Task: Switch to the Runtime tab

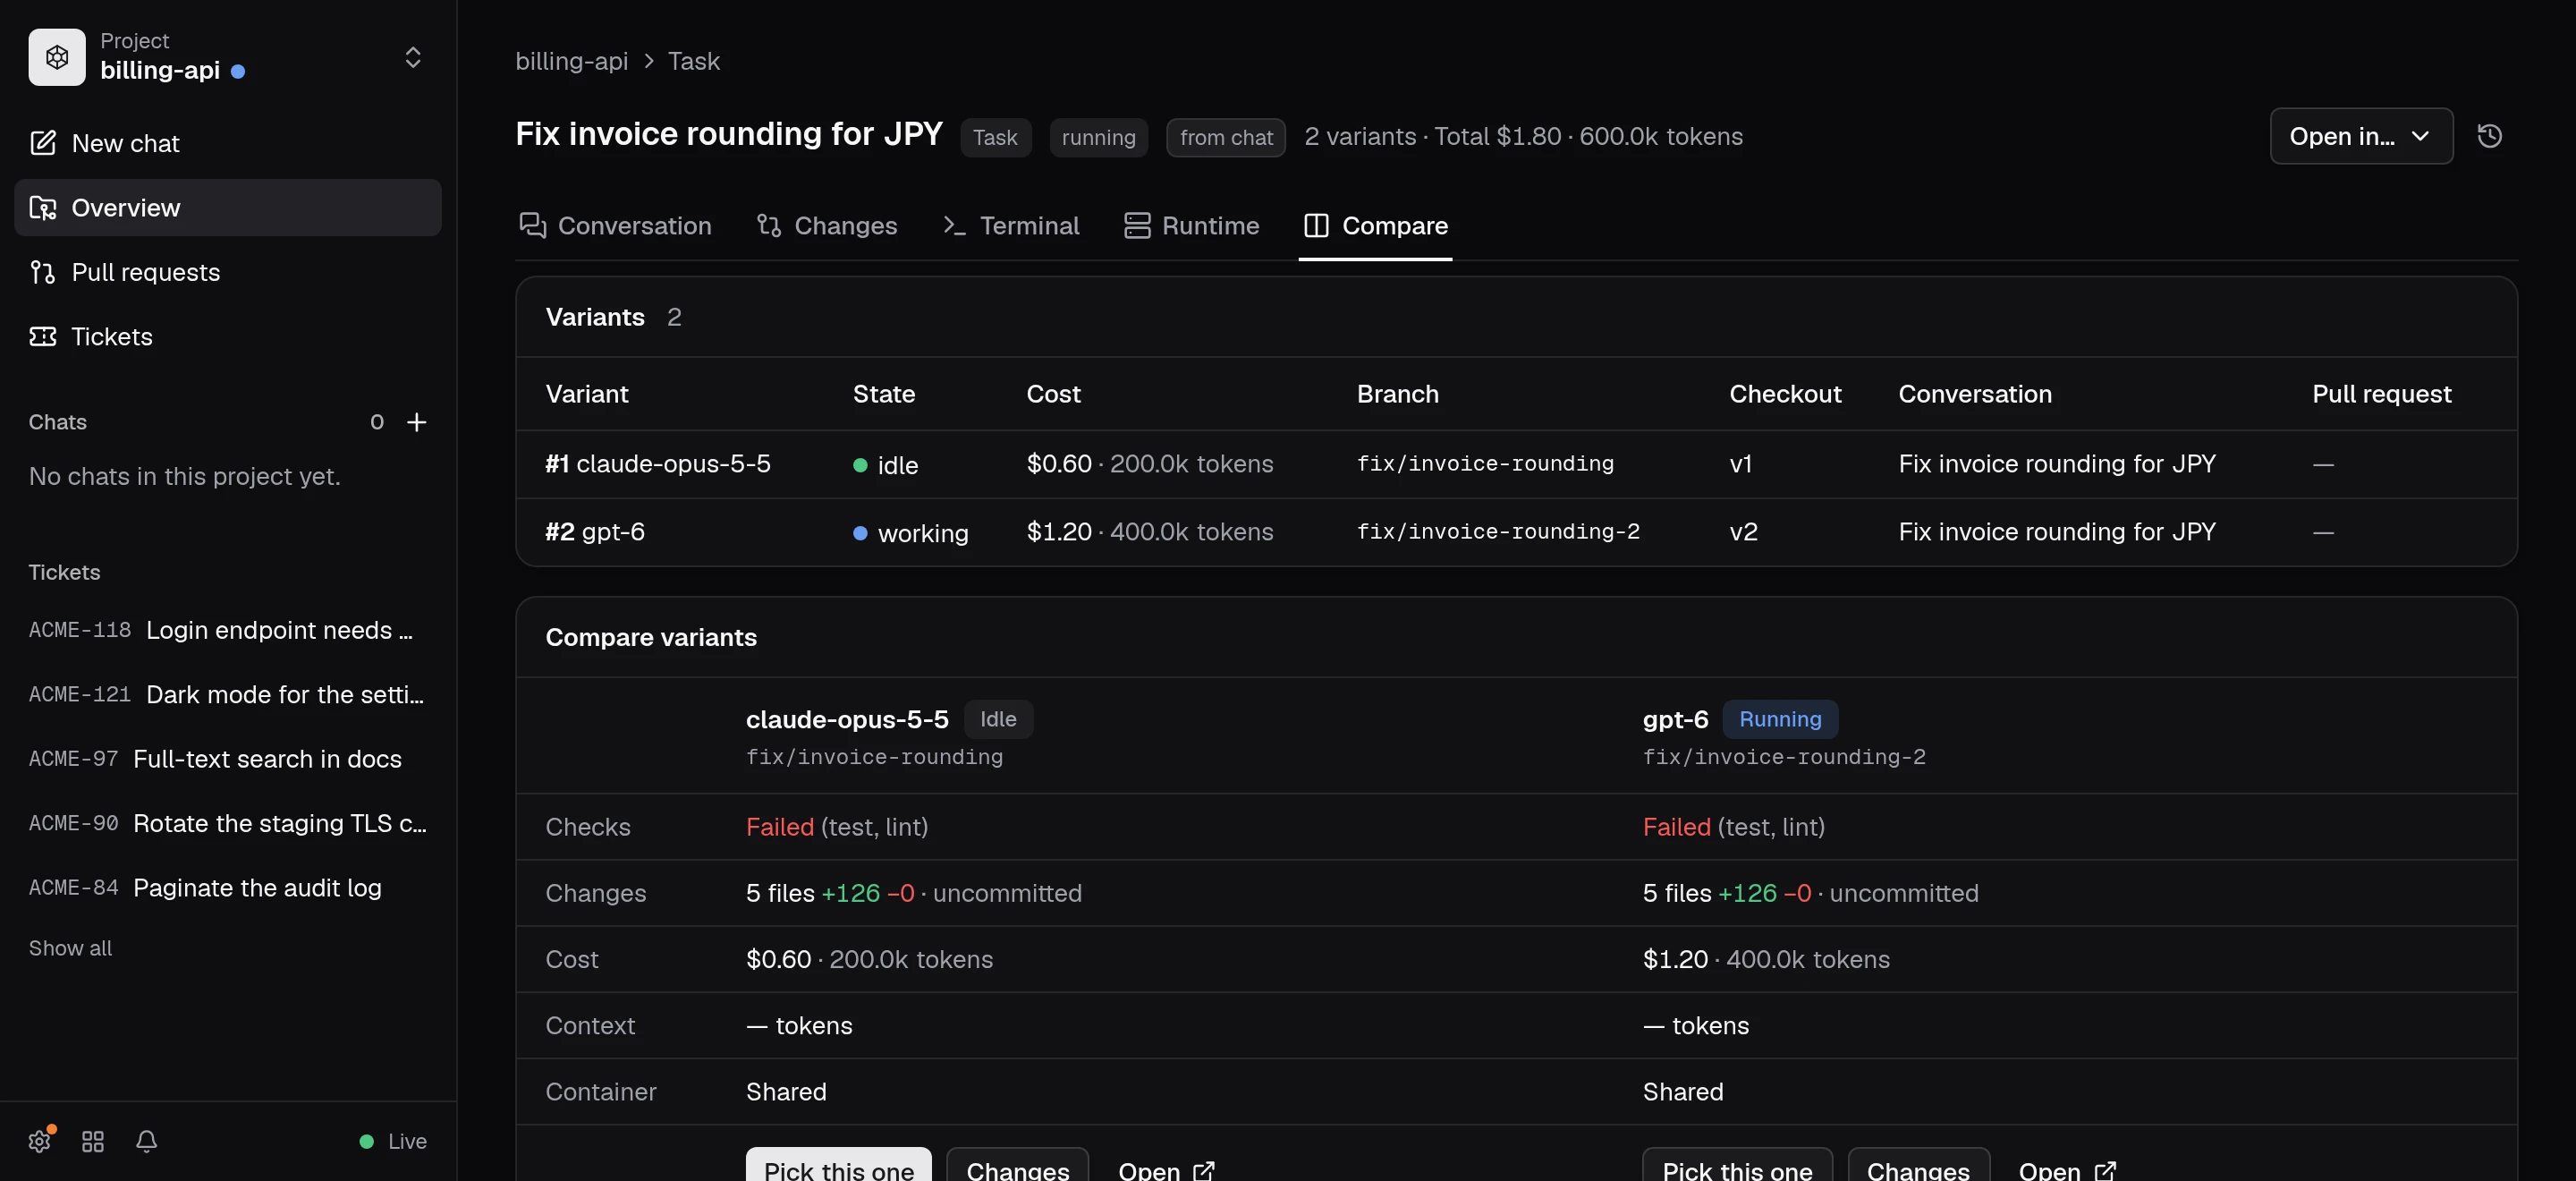Action: (x=1191, y=226)
